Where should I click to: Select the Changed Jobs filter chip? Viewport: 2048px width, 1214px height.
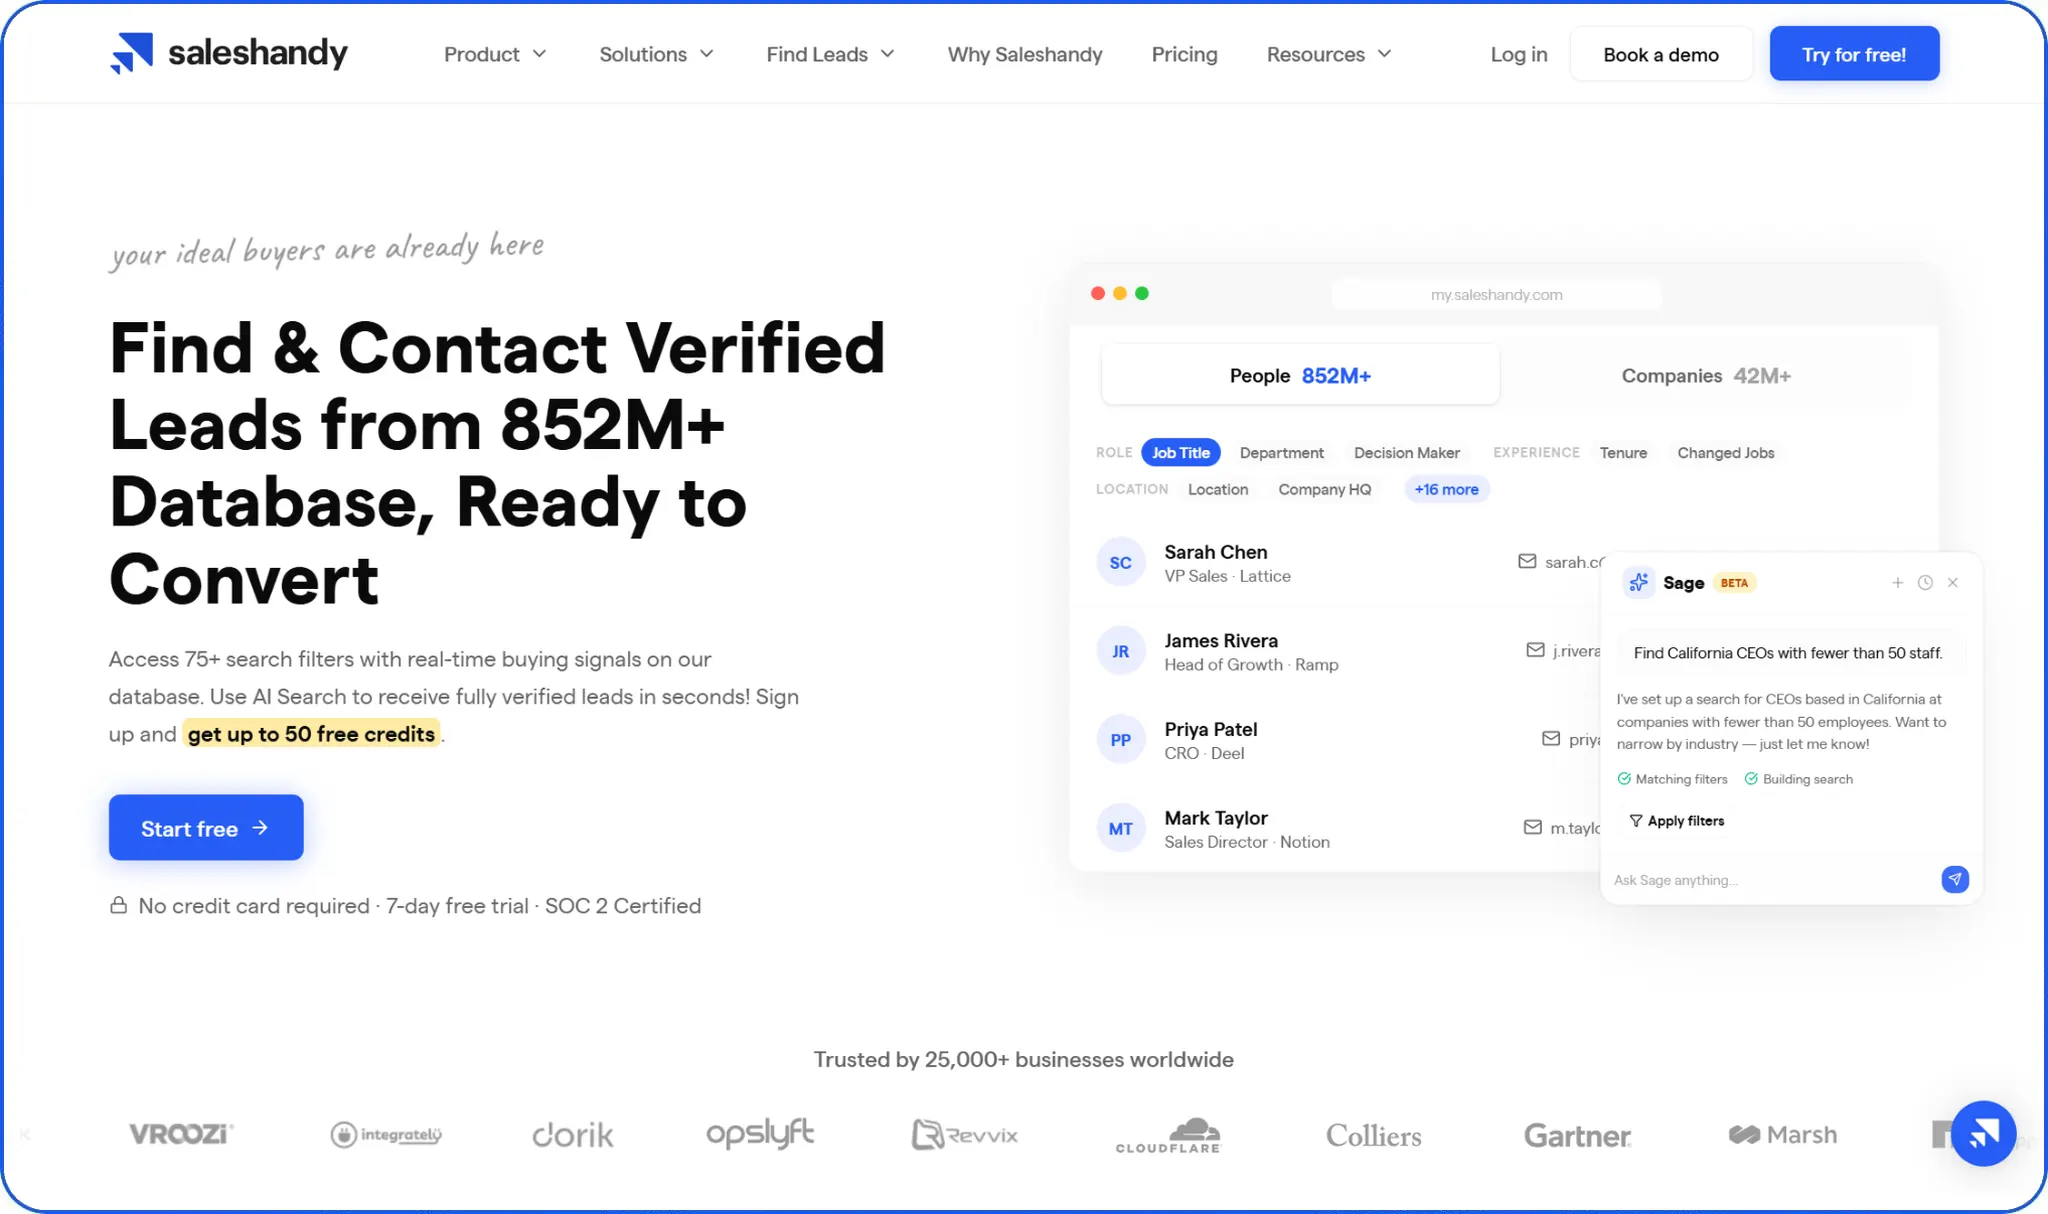1725,452
